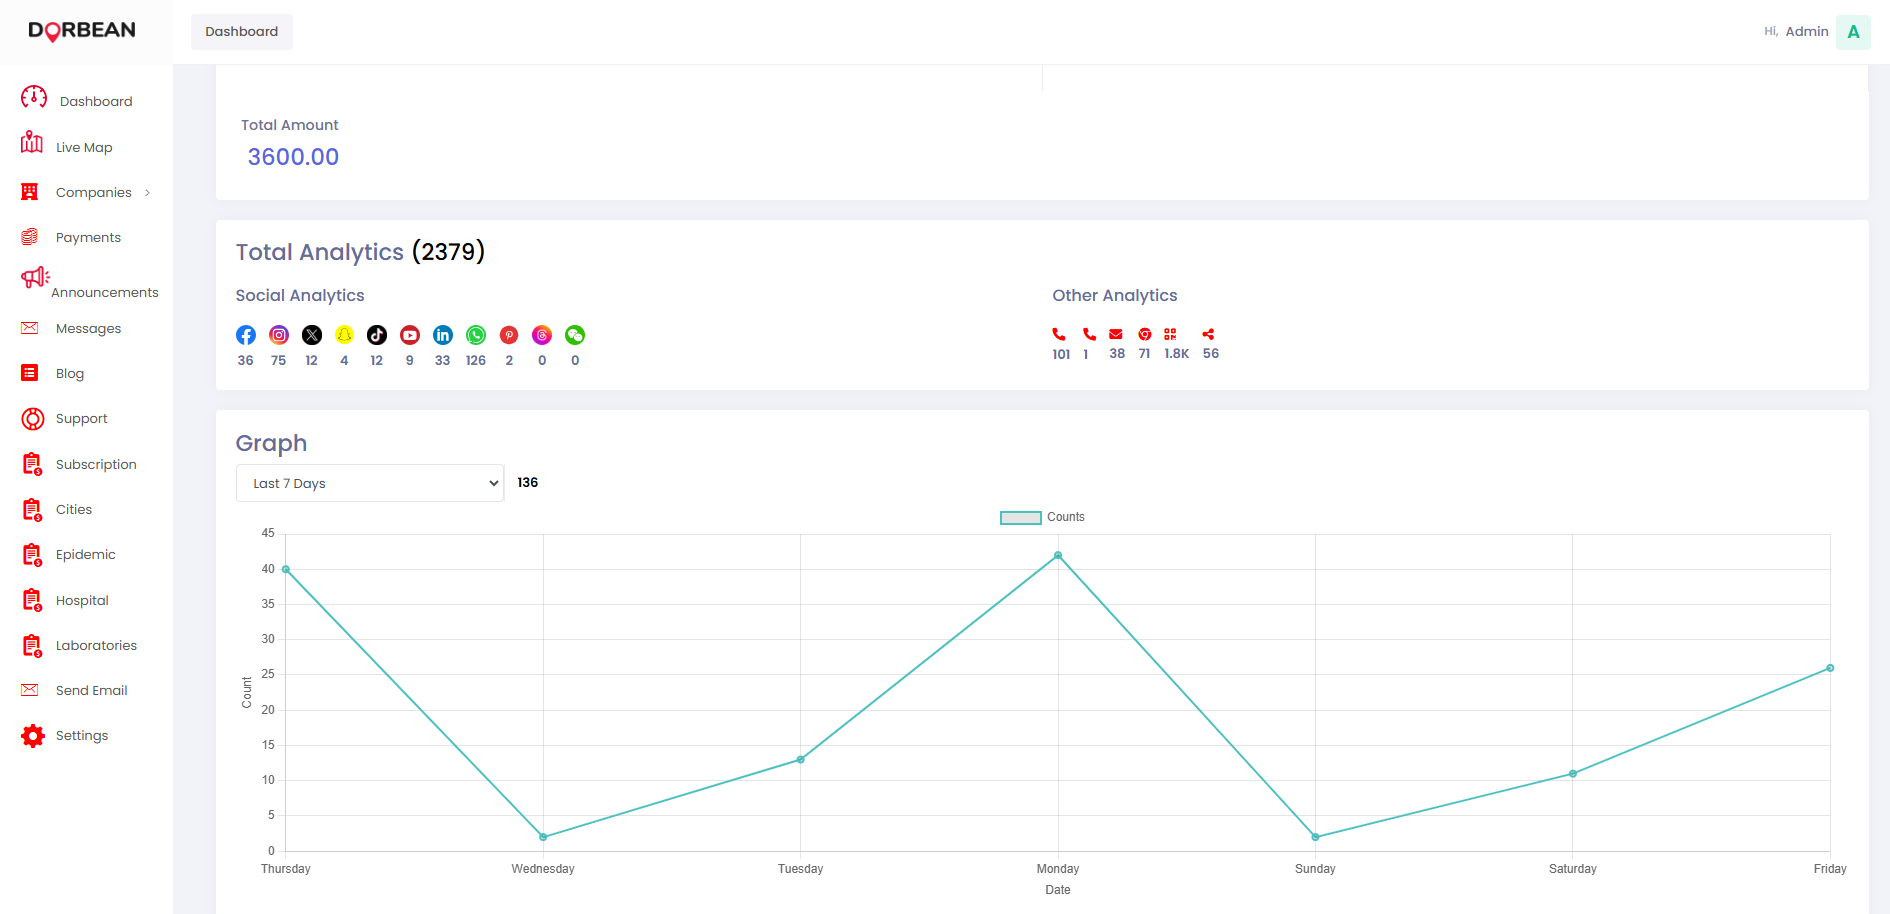
Task: Click the Instagram analytics icon
Action: point(279,335)
